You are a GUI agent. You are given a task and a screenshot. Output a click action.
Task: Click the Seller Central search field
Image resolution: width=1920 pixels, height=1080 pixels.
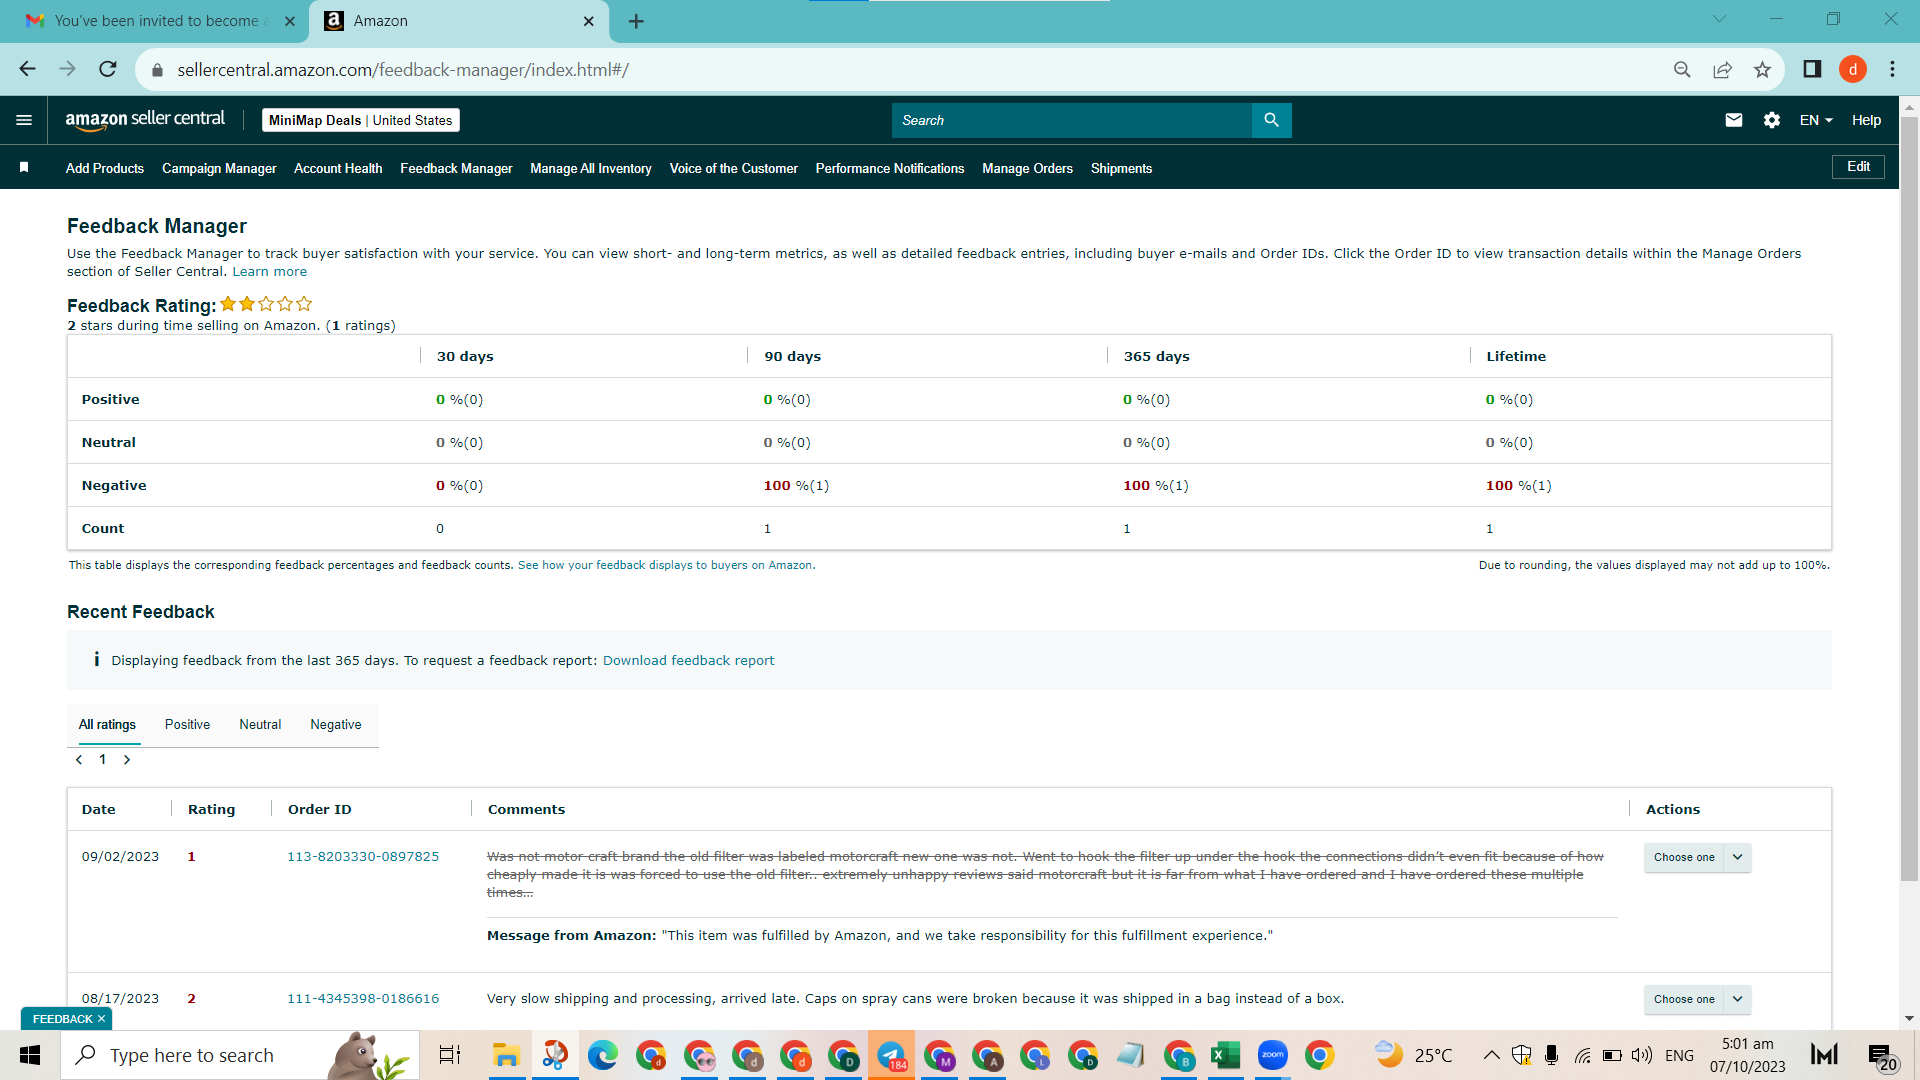(1071, 120)
